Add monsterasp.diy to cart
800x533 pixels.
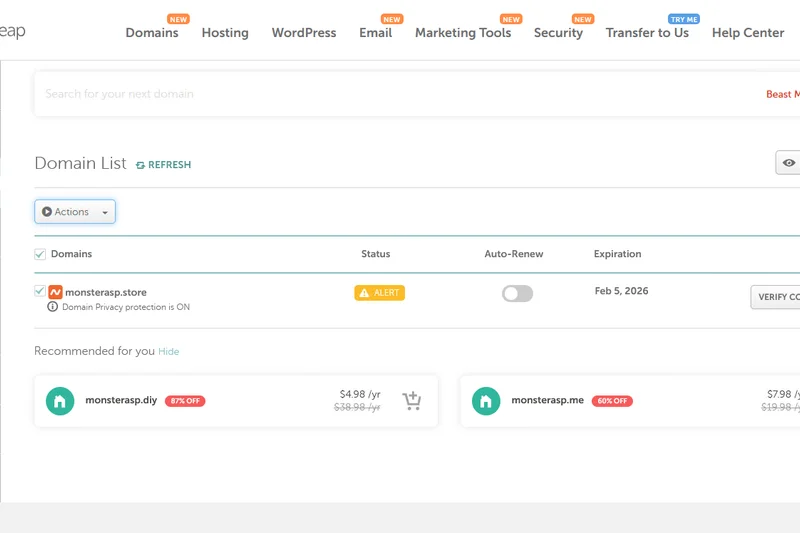point(411,401)
